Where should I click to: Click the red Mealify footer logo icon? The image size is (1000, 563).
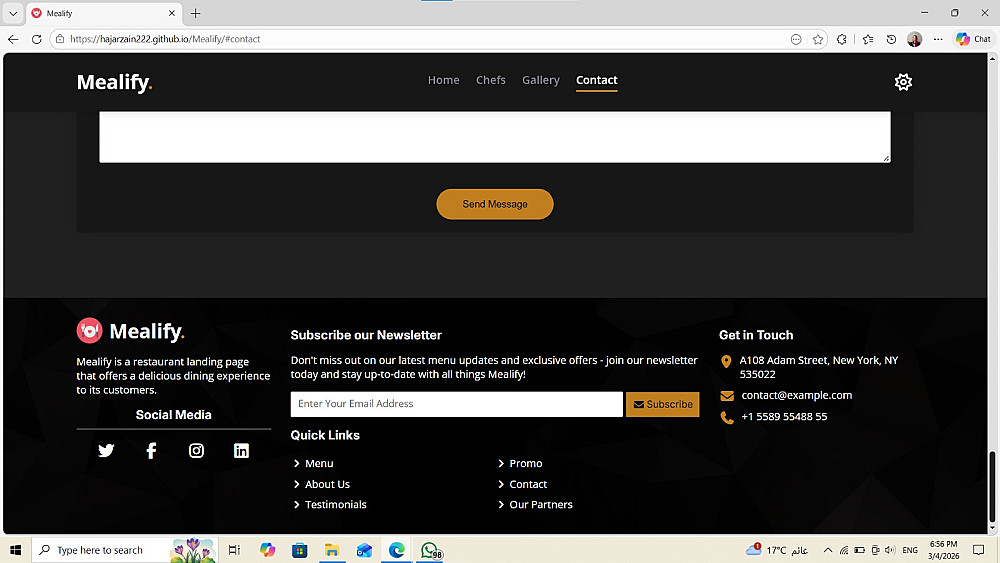(x=89, y=330)
